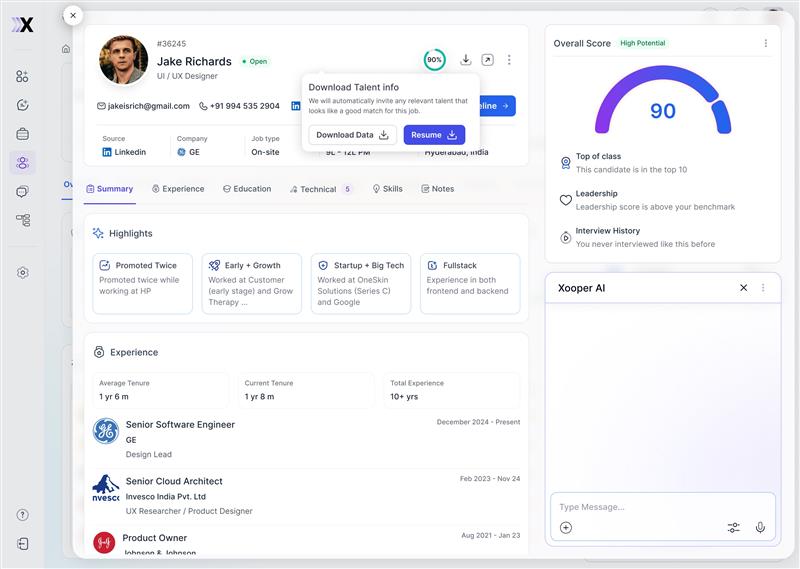The image size is (800, 569).
Task: Click the Type Message input field
Action: point(663,507)
